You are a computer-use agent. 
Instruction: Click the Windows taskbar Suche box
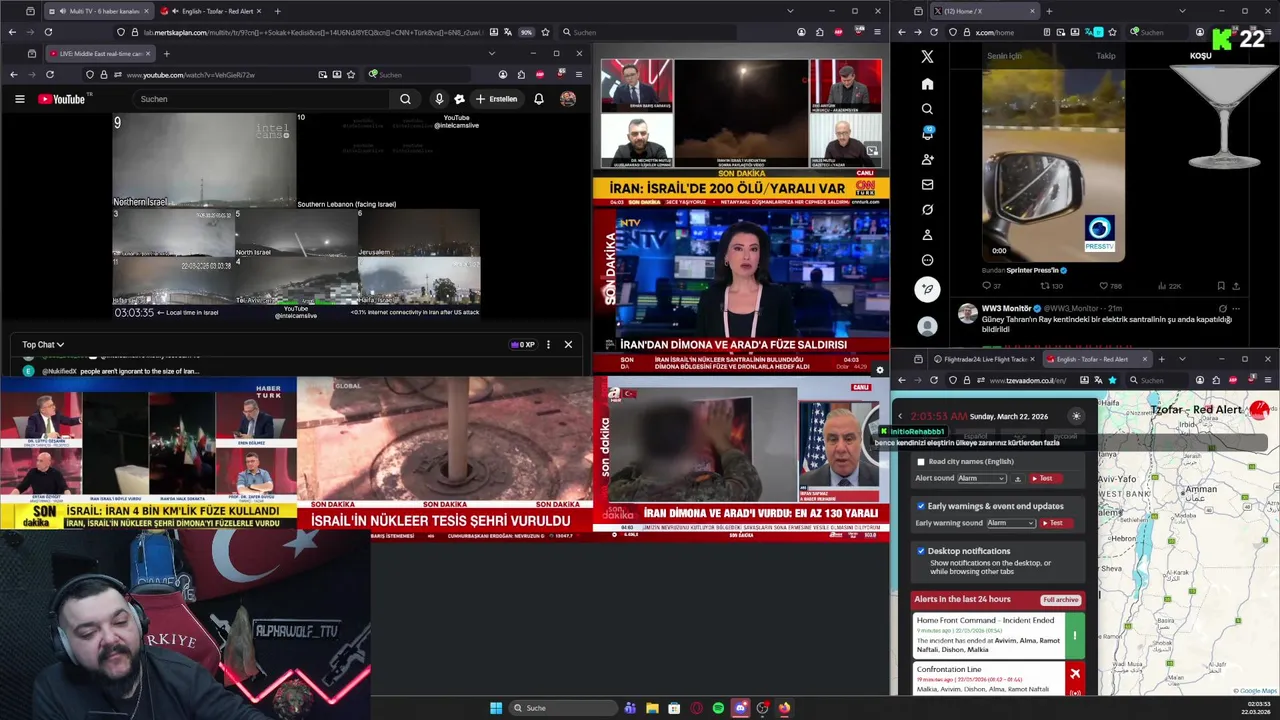click(x=563, y=708)
